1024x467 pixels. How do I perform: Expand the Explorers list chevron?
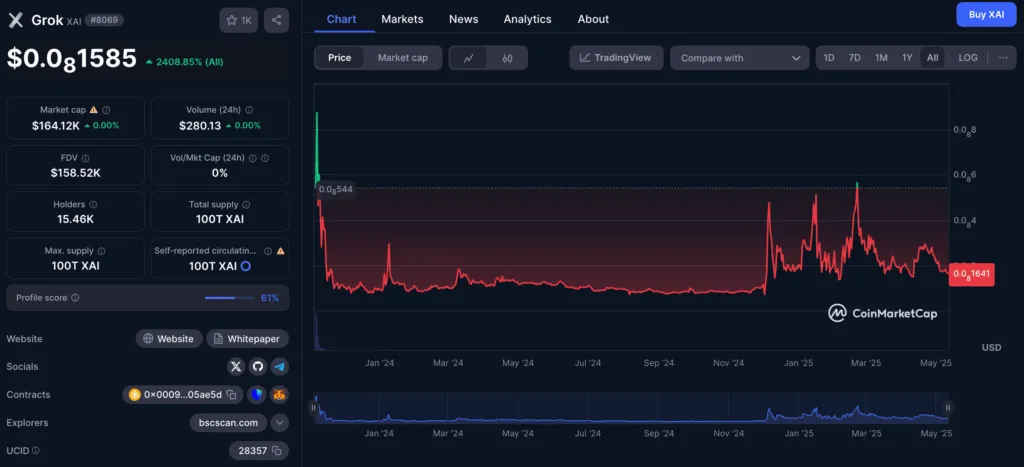(280, 423)
